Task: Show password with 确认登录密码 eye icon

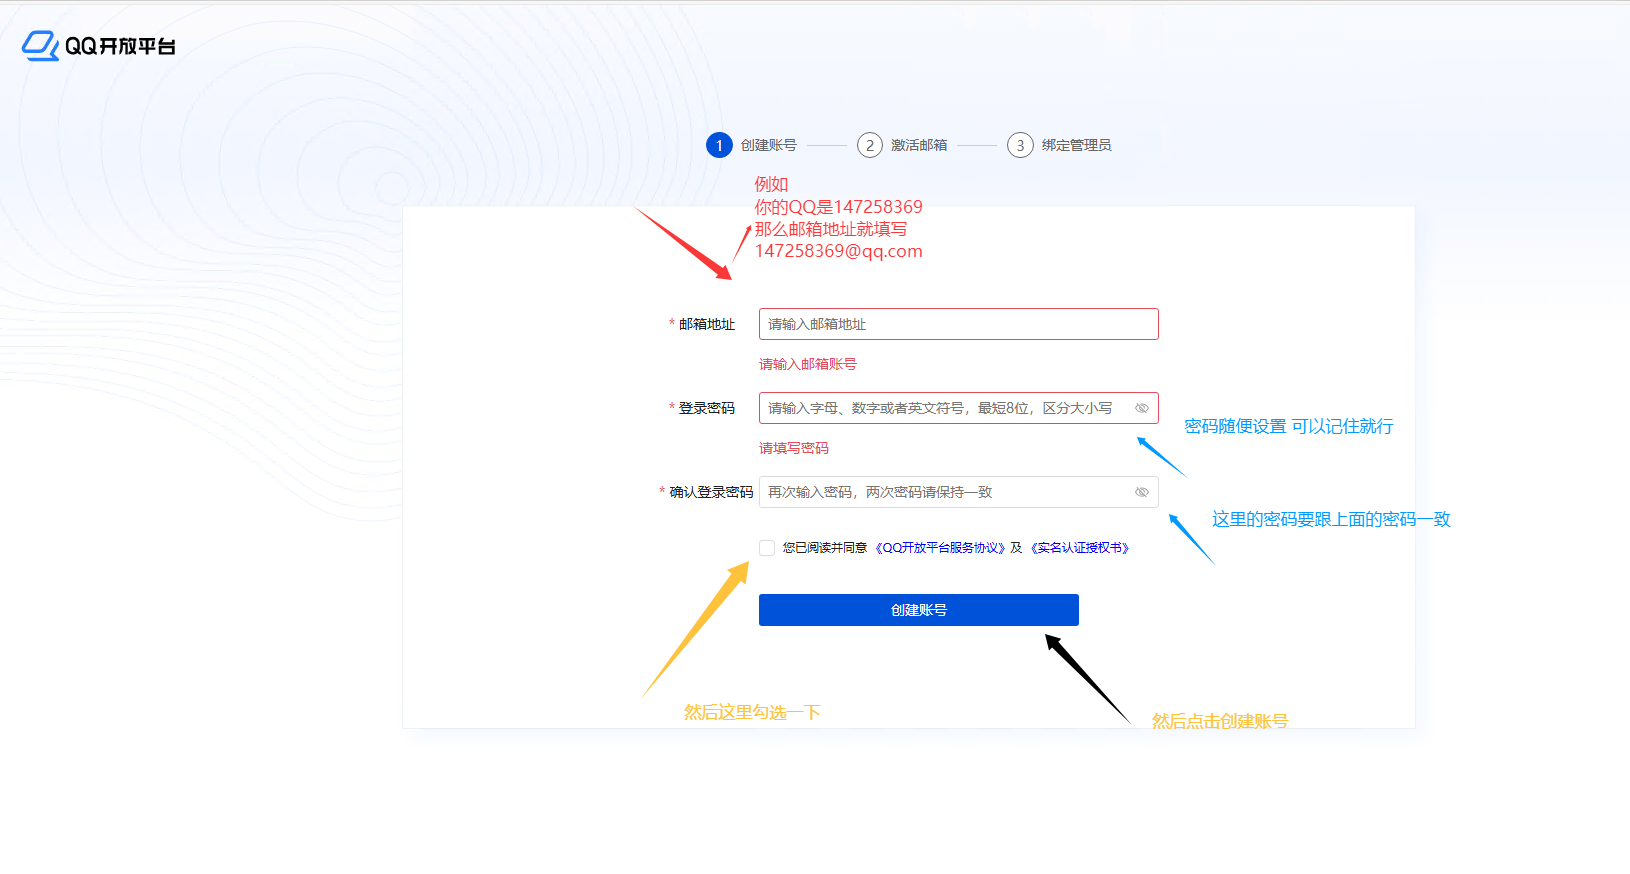Action: click(x=1141, y=492)
